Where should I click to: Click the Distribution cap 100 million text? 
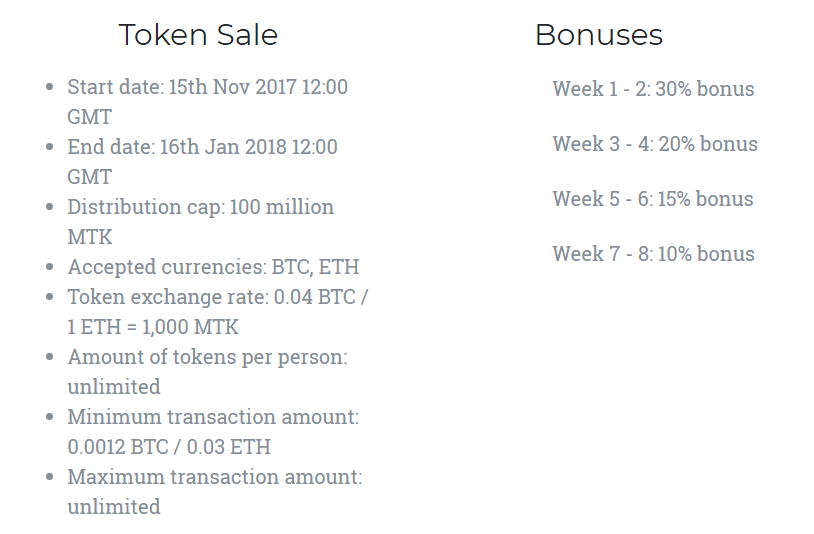click(200, 207)
